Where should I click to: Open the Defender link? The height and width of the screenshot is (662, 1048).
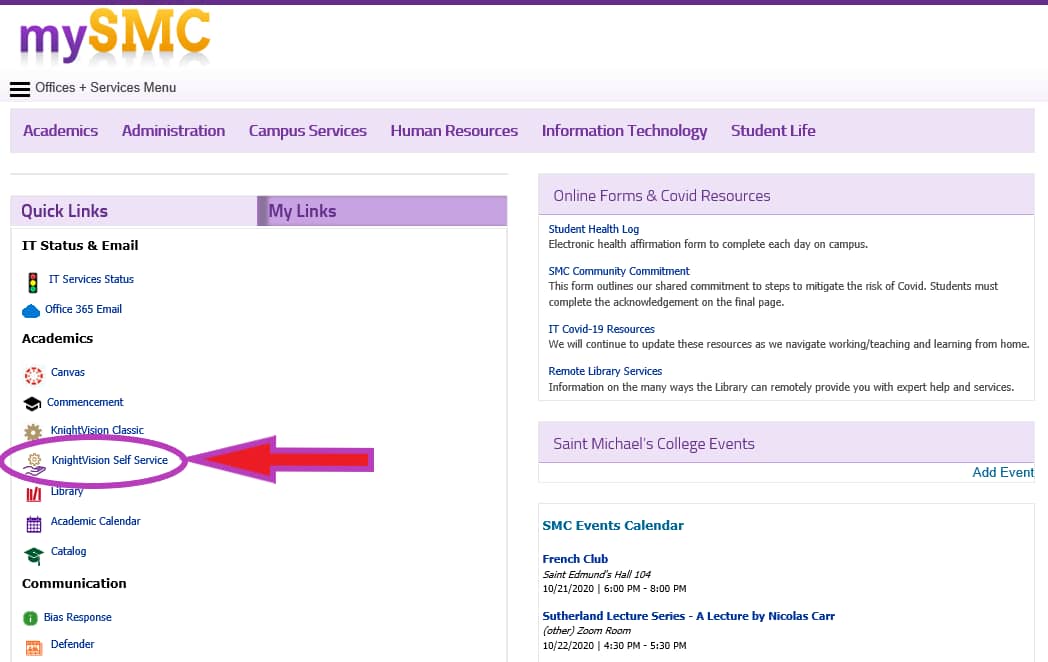[x=72, y=645]
